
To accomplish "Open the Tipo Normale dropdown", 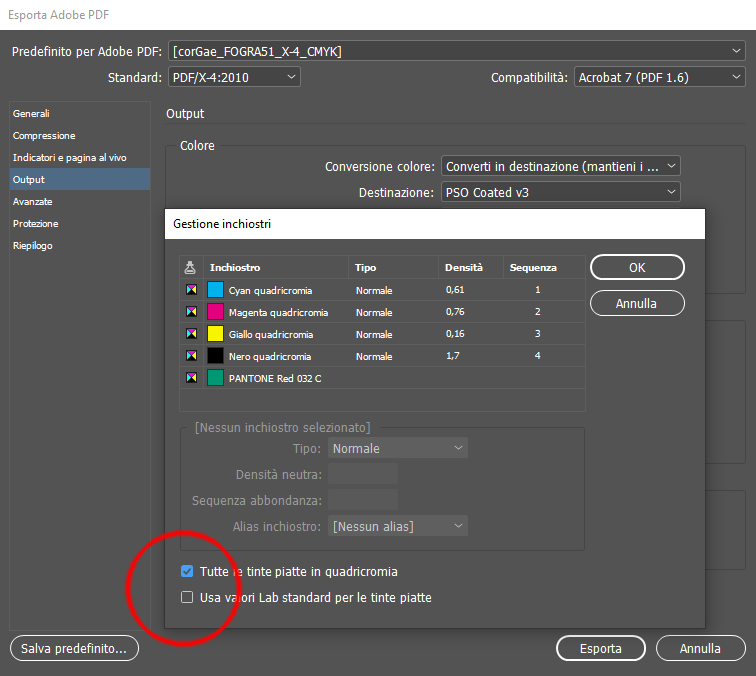I will (398, 448).
